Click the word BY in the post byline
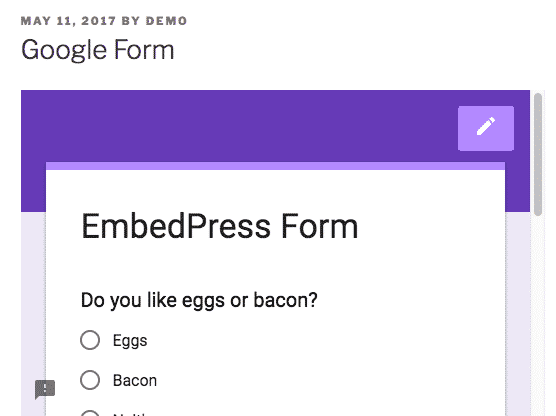 coord(130,21)
